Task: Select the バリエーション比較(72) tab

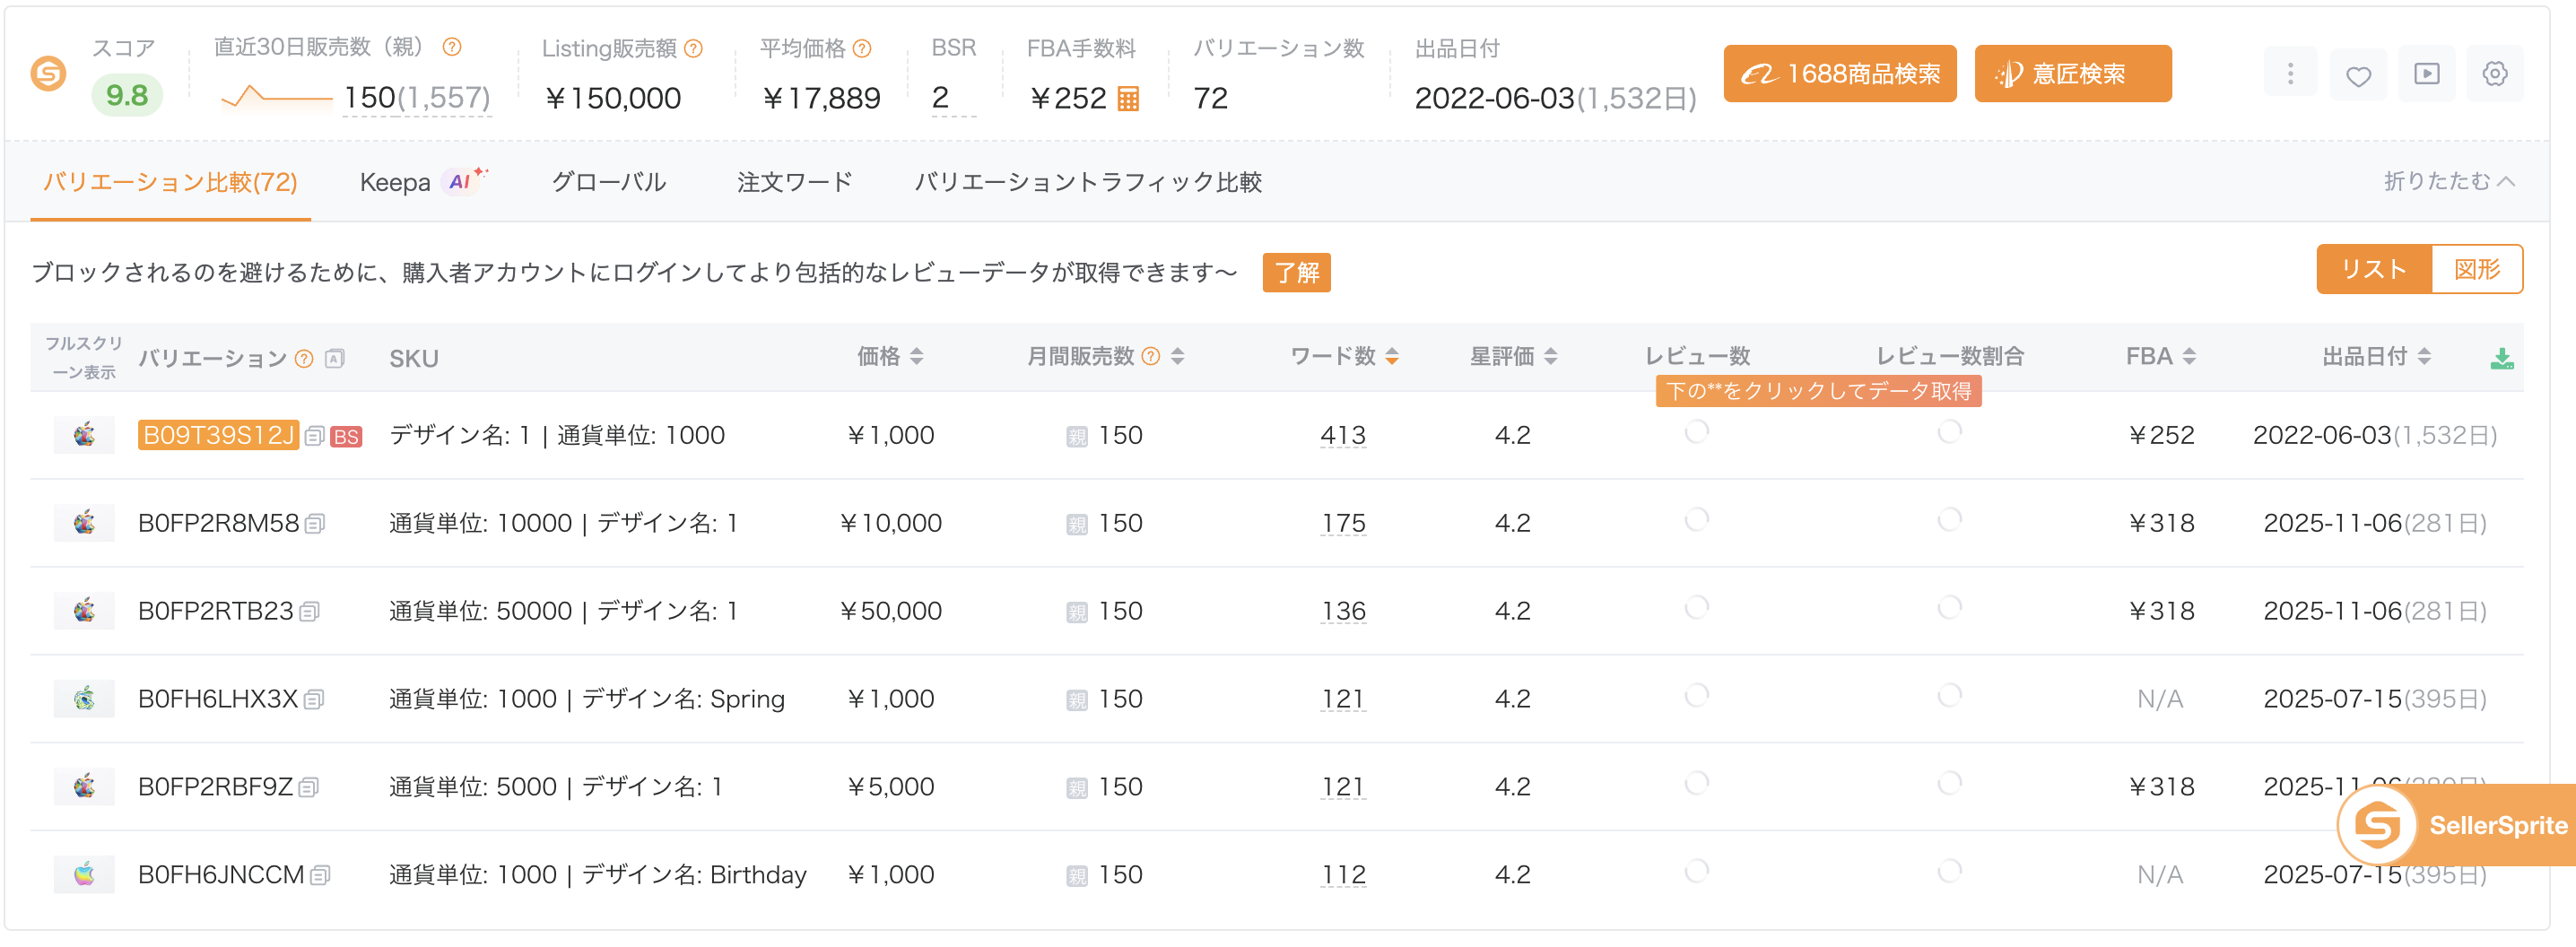Action: point(170,182)
